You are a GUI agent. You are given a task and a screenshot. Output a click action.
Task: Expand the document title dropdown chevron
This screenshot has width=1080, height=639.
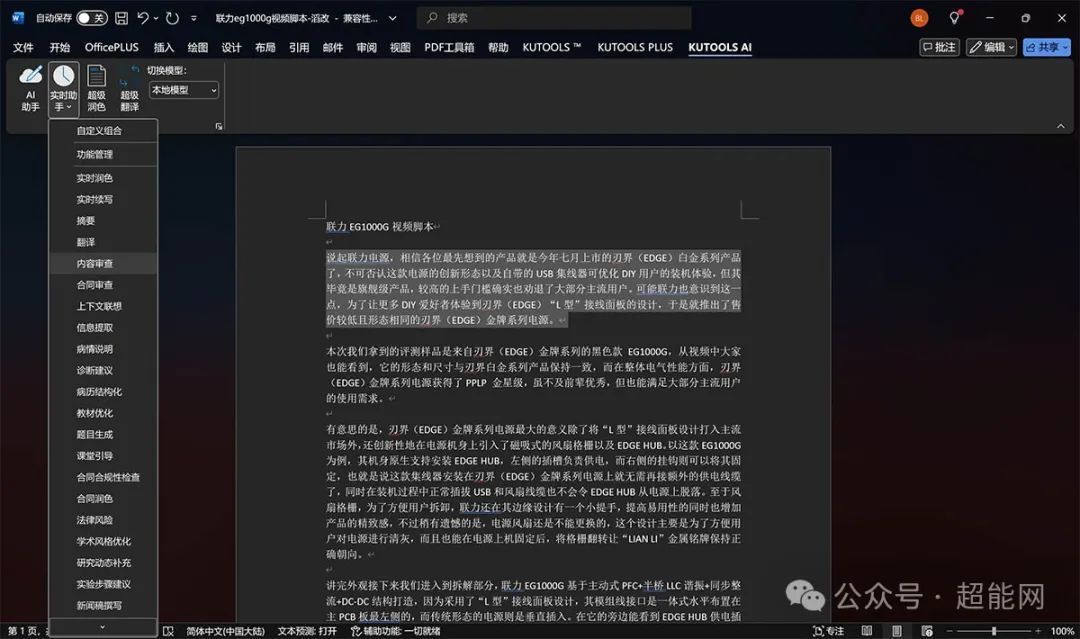point(393,19)
